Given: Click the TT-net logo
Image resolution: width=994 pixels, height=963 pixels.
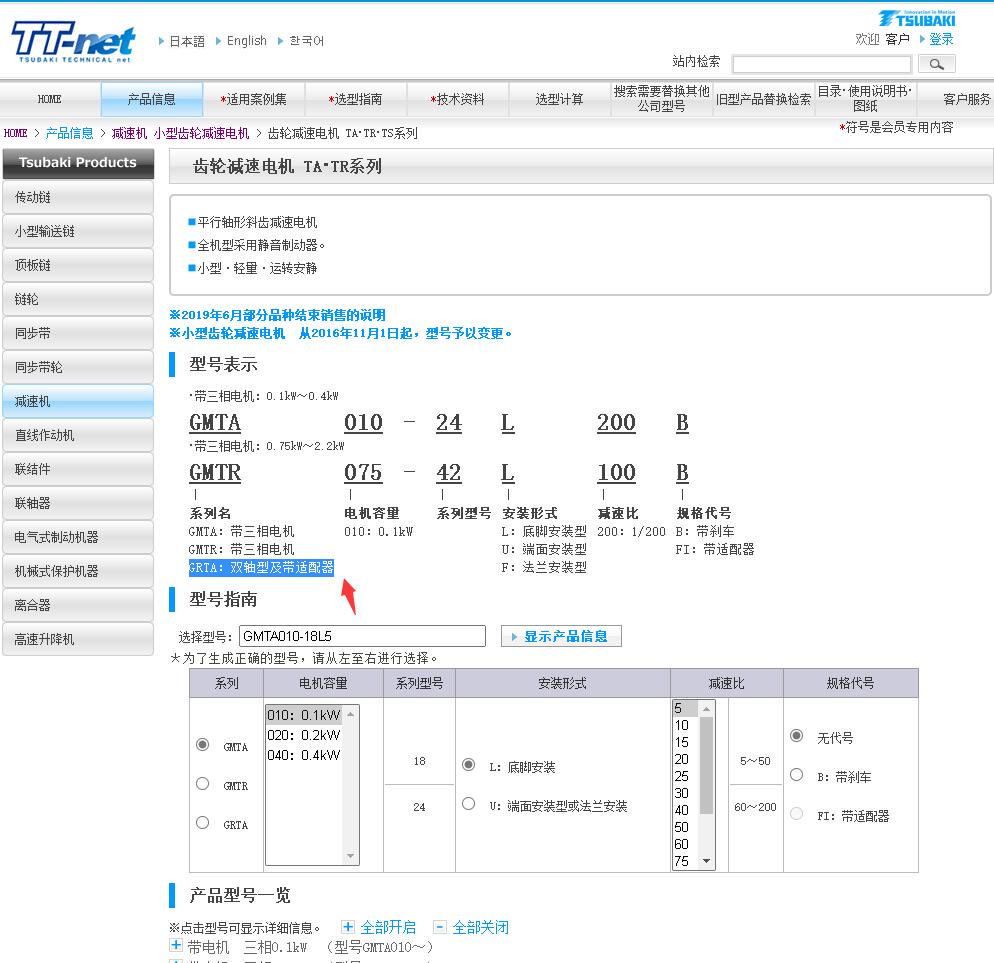Looking at the screenshot, I should point(73,41).
